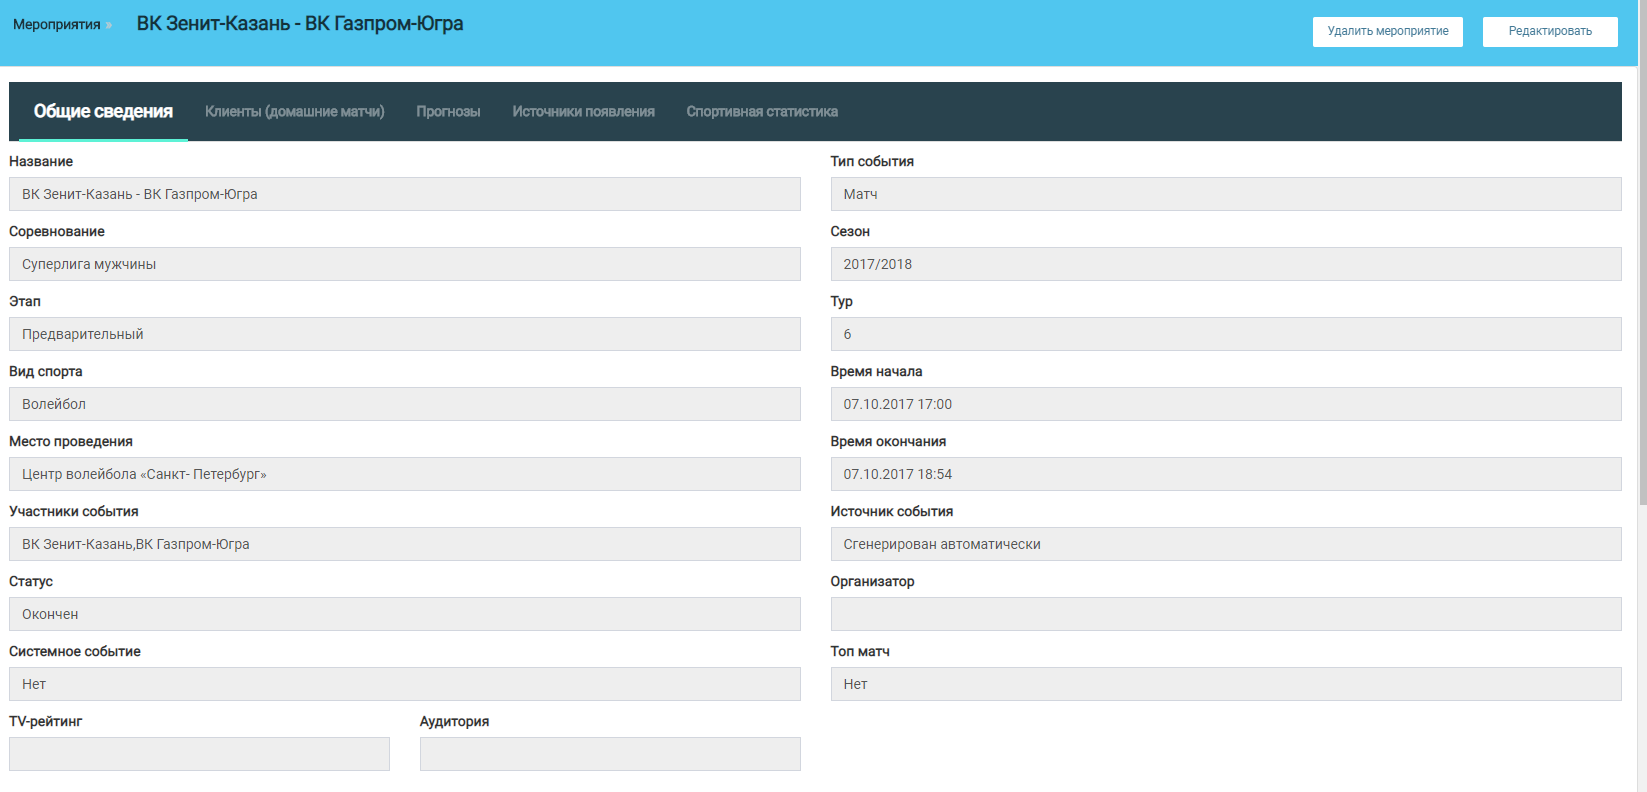This screenshot has height=792, width=1647.
Task: Click the Место проведения field
Action: 404,474
